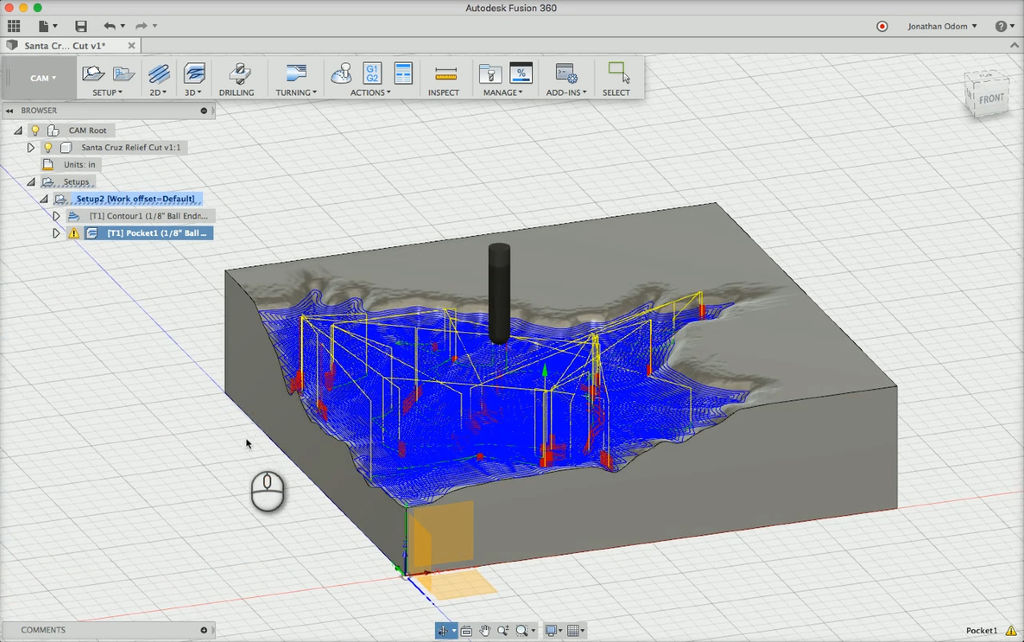Toggle the Comments panel pin dot

coord(204,630)
